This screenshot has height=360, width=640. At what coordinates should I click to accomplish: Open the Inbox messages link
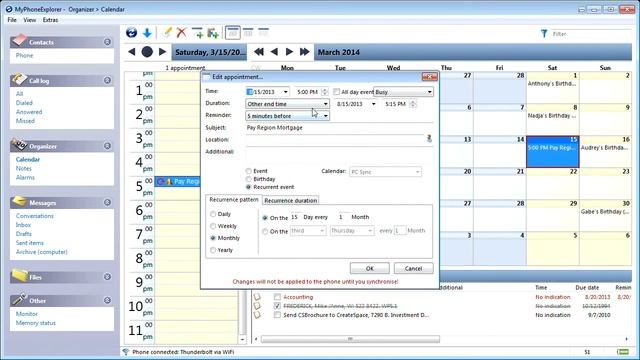23,225
